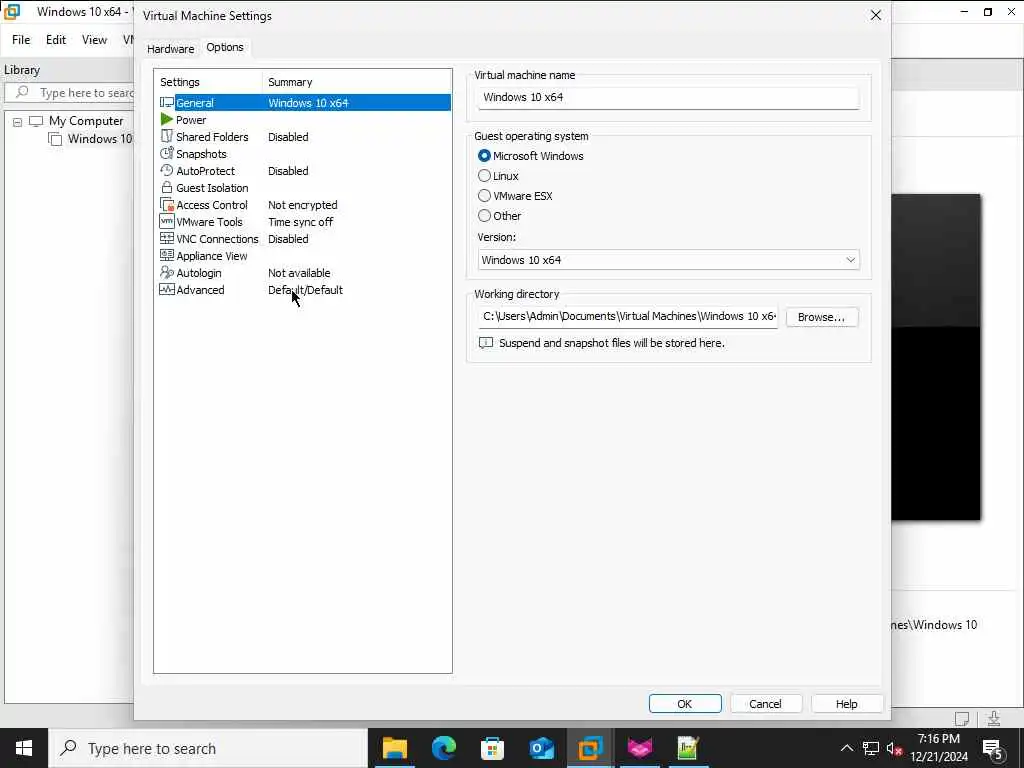Click the Browse... button
1024x768 pixels.
(x=821, y=317)
